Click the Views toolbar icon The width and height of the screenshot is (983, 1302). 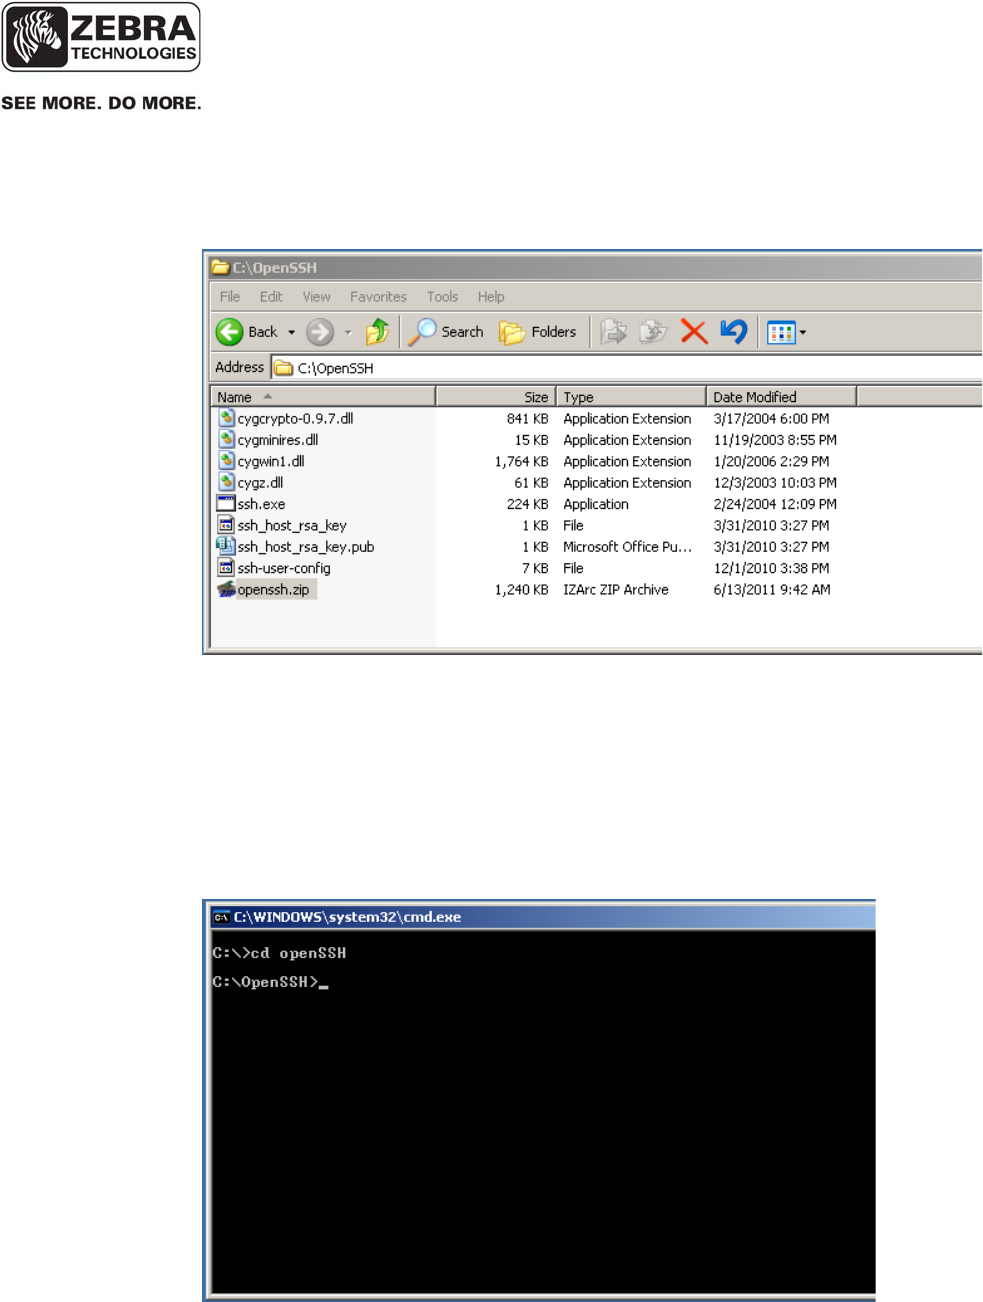point(780,333)
